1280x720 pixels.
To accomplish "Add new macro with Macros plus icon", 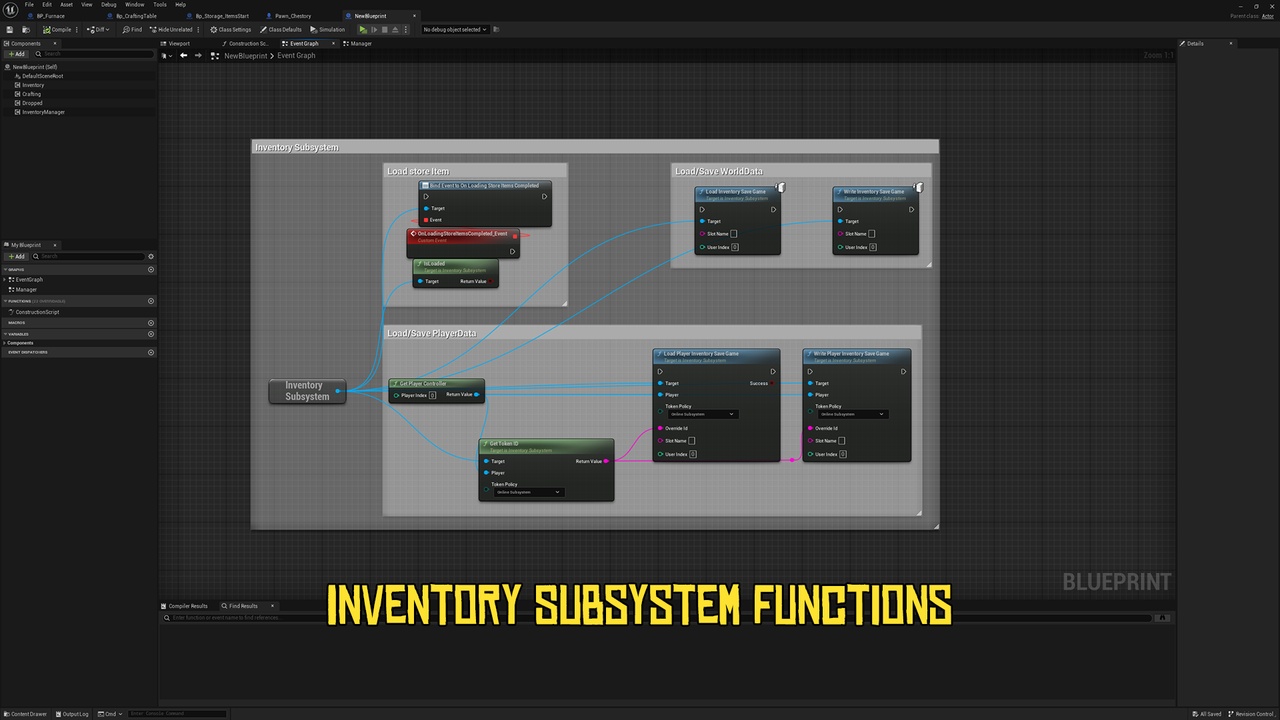I will pos(151,323).
